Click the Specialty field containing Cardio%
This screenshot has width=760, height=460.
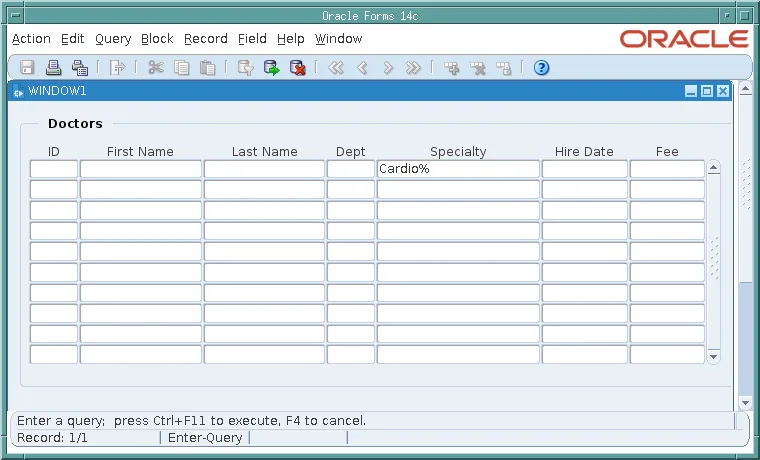[x=458, y=169]
